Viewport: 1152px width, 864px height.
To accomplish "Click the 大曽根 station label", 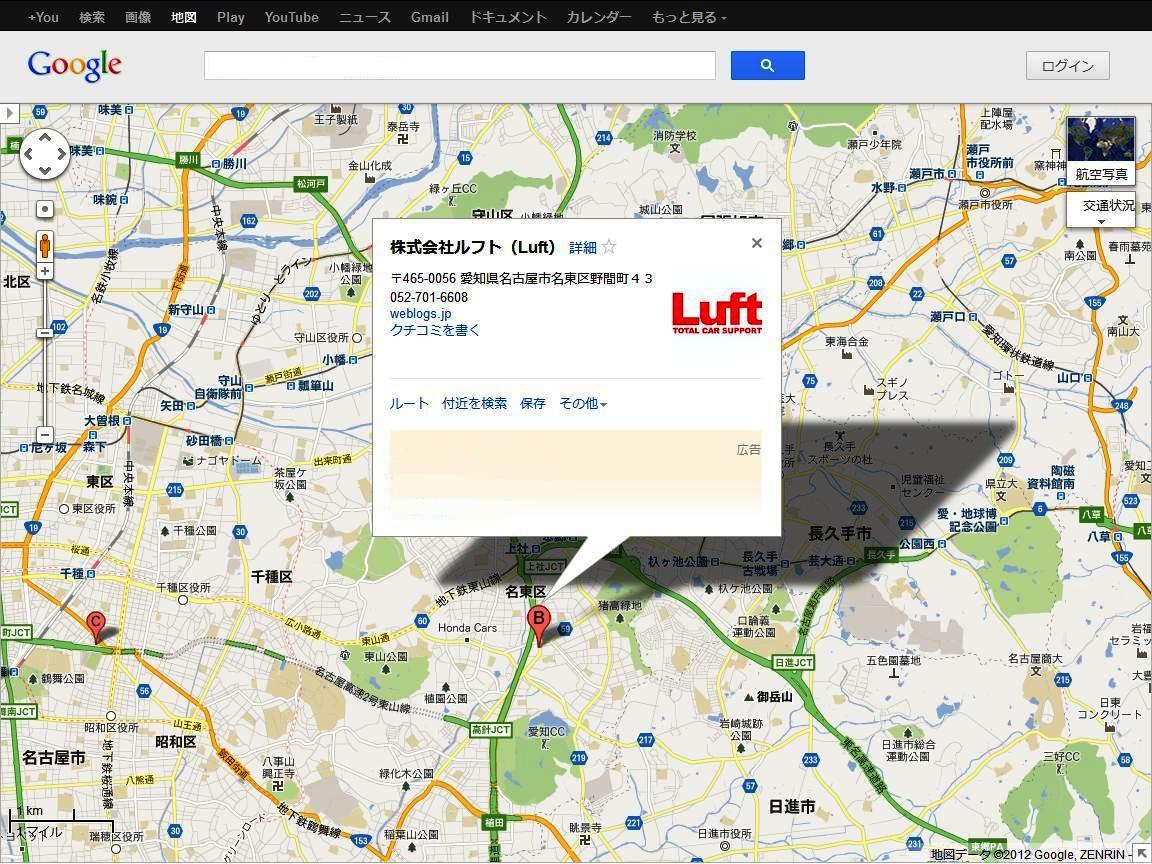I will click(101, 421).
